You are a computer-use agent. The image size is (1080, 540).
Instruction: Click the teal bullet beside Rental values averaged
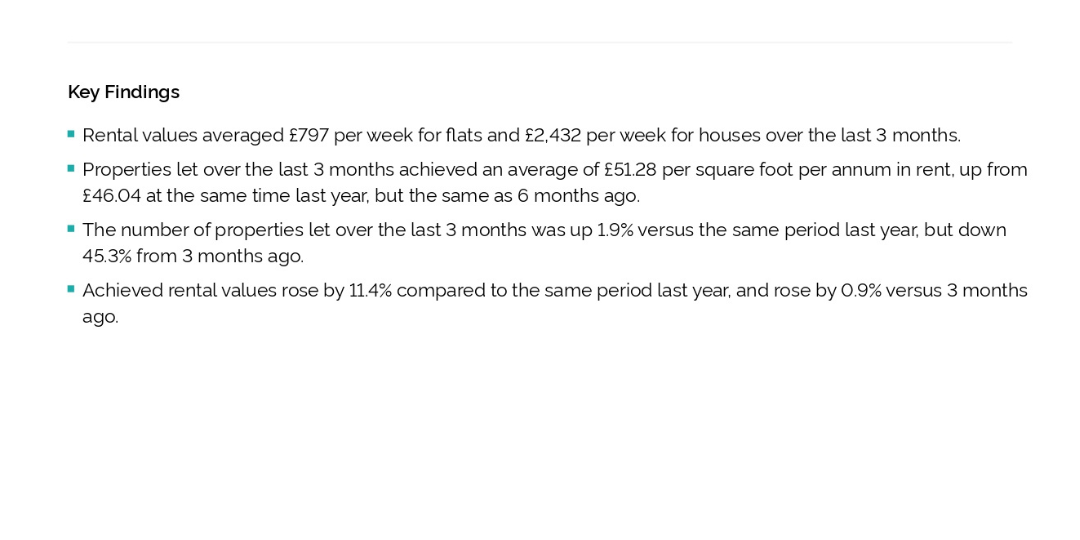71,134
